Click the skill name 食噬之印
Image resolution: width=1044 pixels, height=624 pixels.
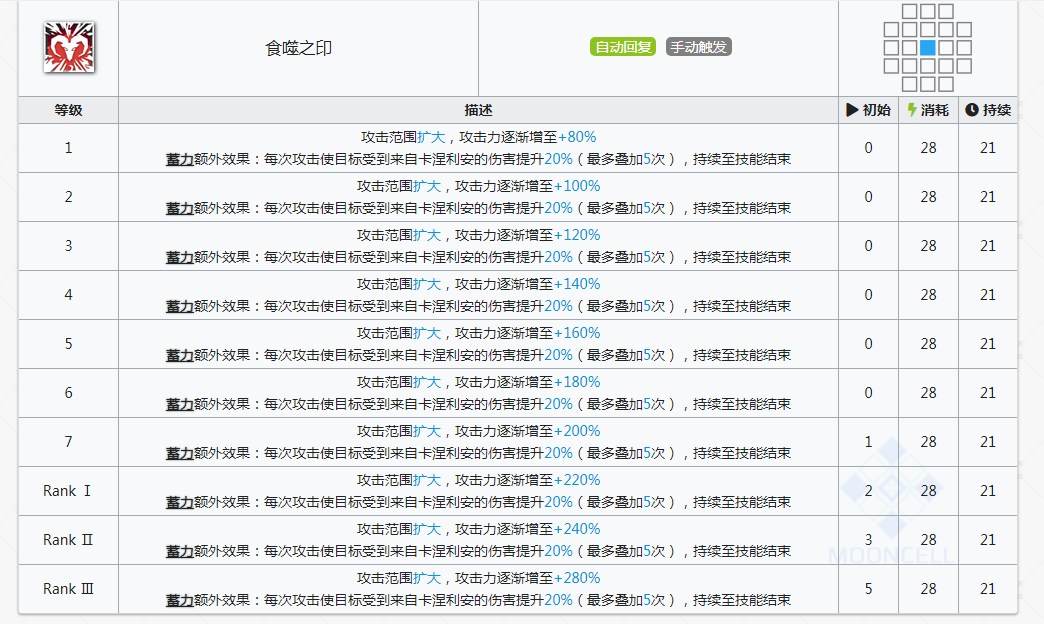[x=298, y=48]
